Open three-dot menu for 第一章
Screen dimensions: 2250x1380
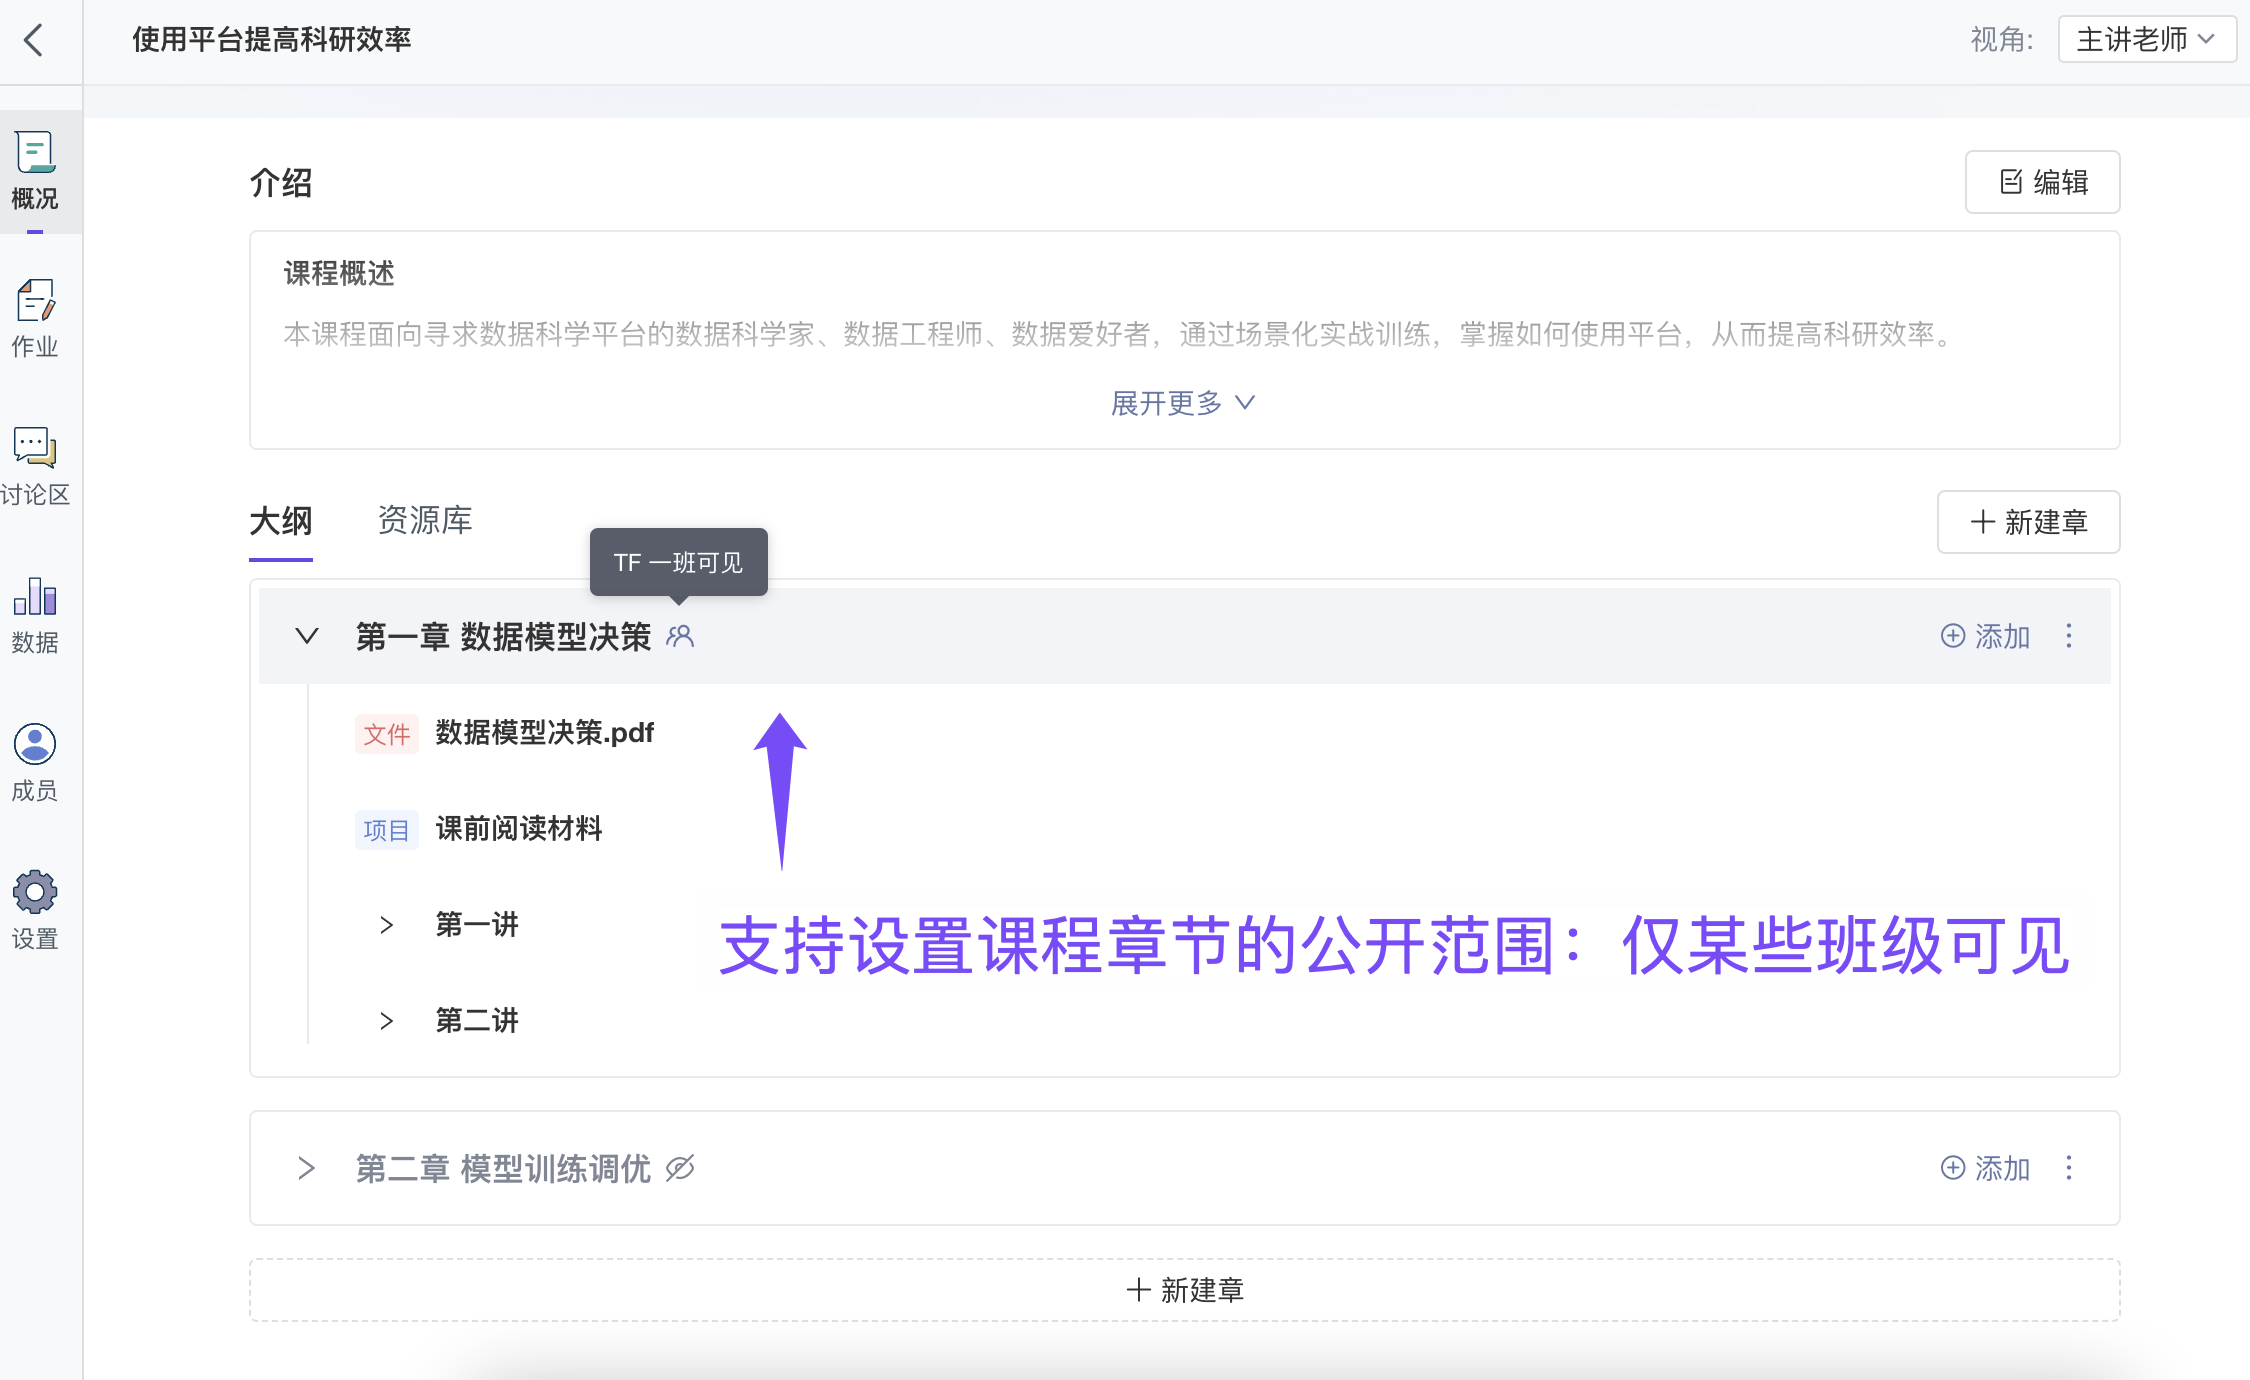click(x=2069, y=636)
